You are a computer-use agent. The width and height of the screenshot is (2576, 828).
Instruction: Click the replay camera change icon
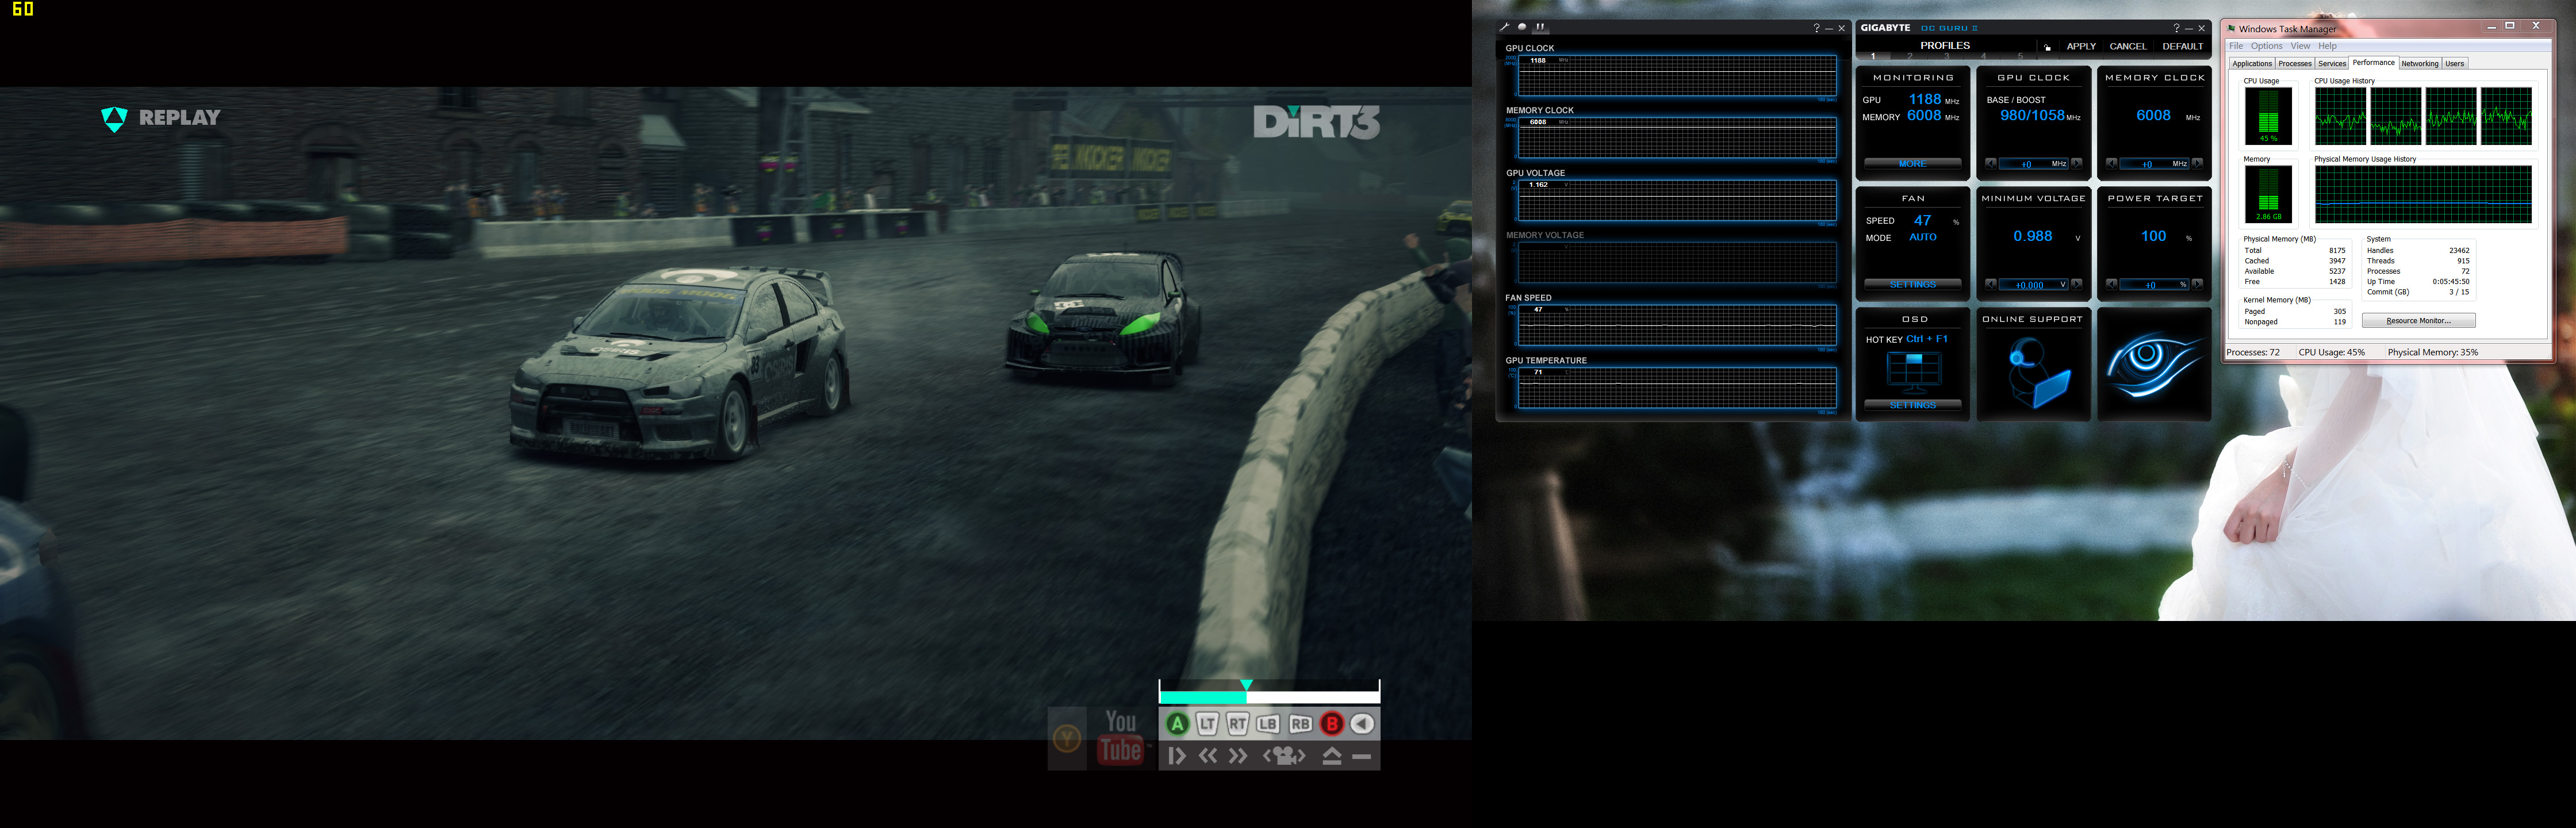coord(1284,756)
